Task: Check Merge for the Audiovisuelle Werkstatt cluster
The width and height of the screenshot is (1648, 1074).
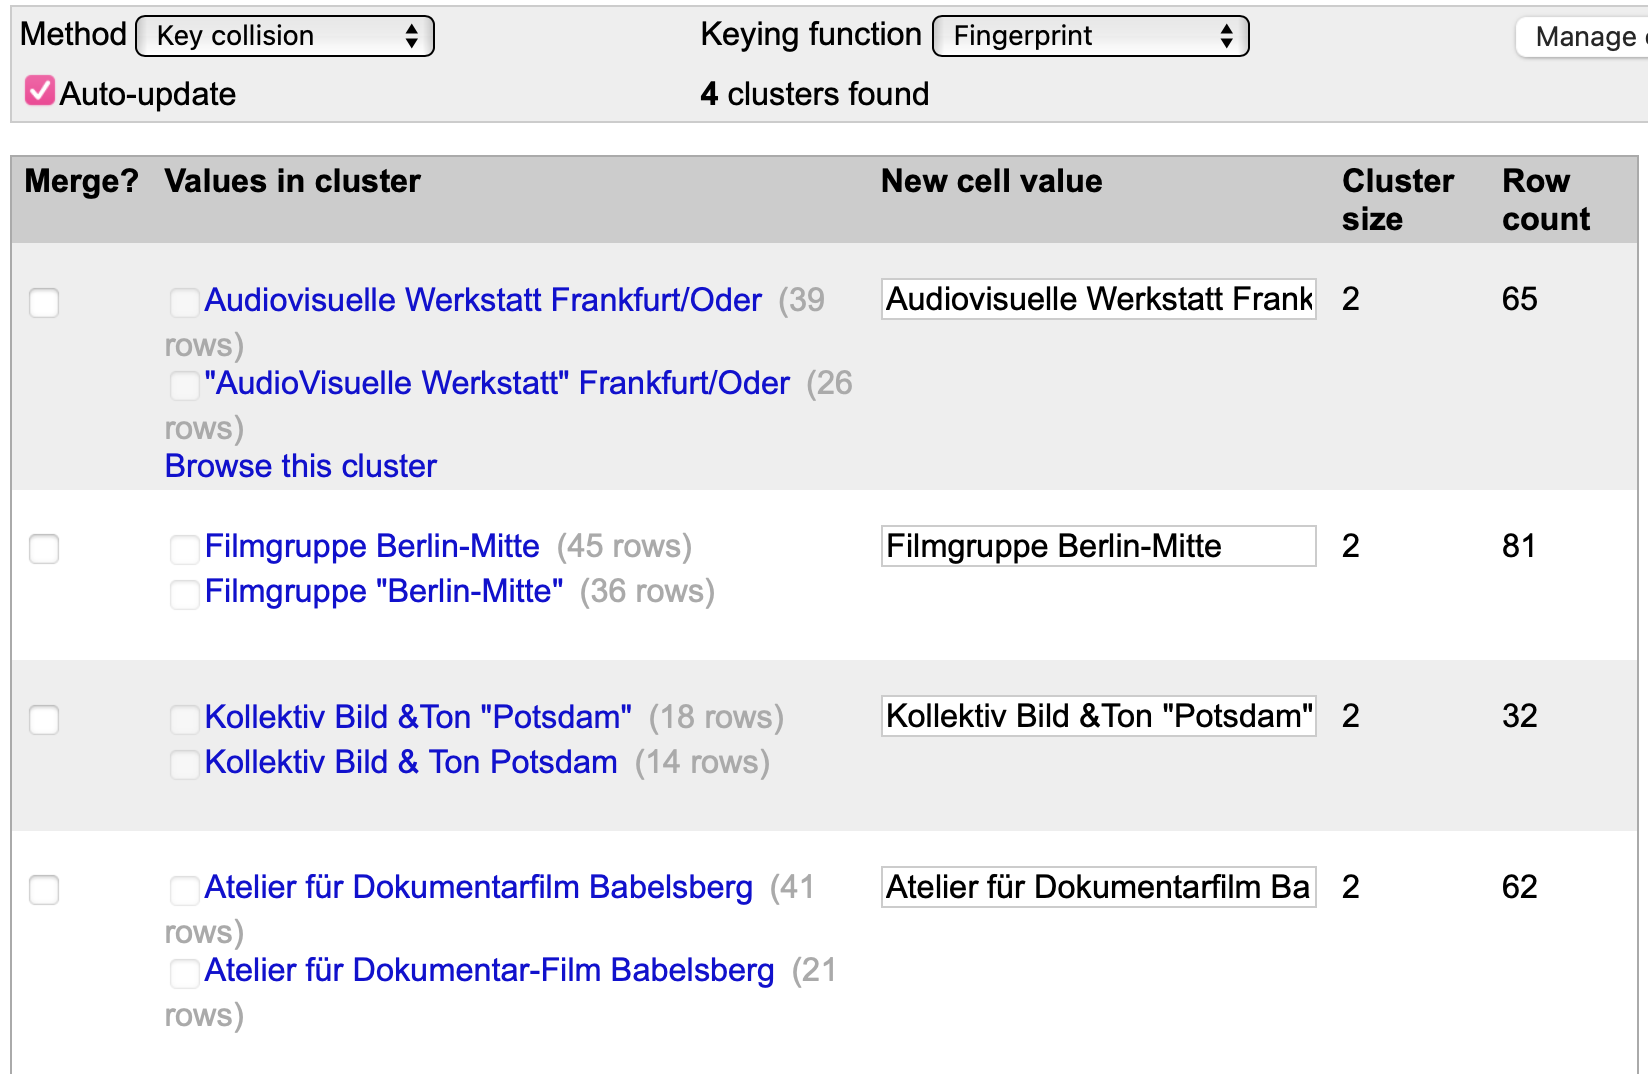Action: (x=44, y=302)
